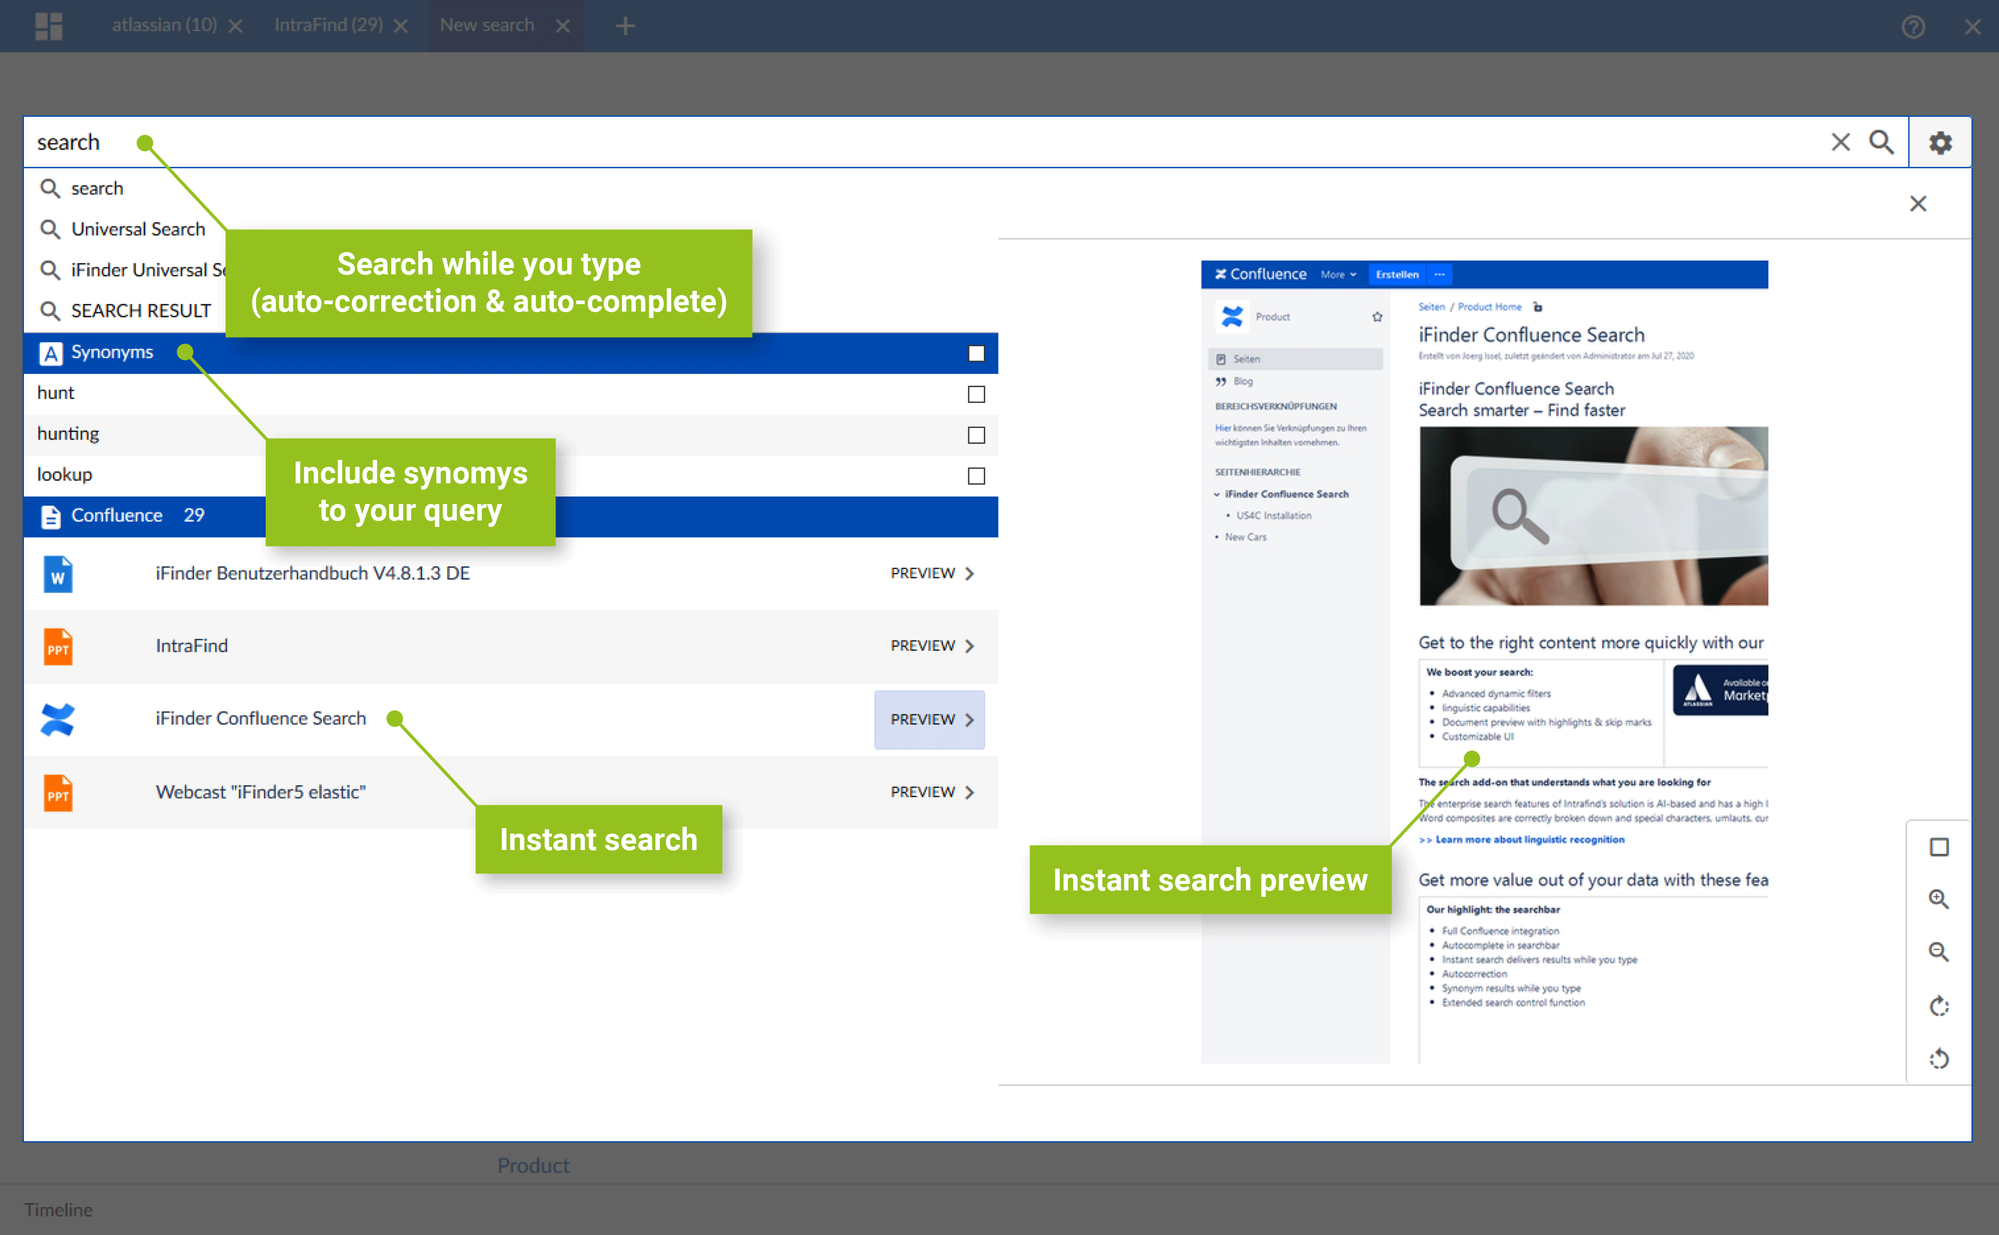Enable the 'lookup' synonym checkbox

tap(976, 476)
